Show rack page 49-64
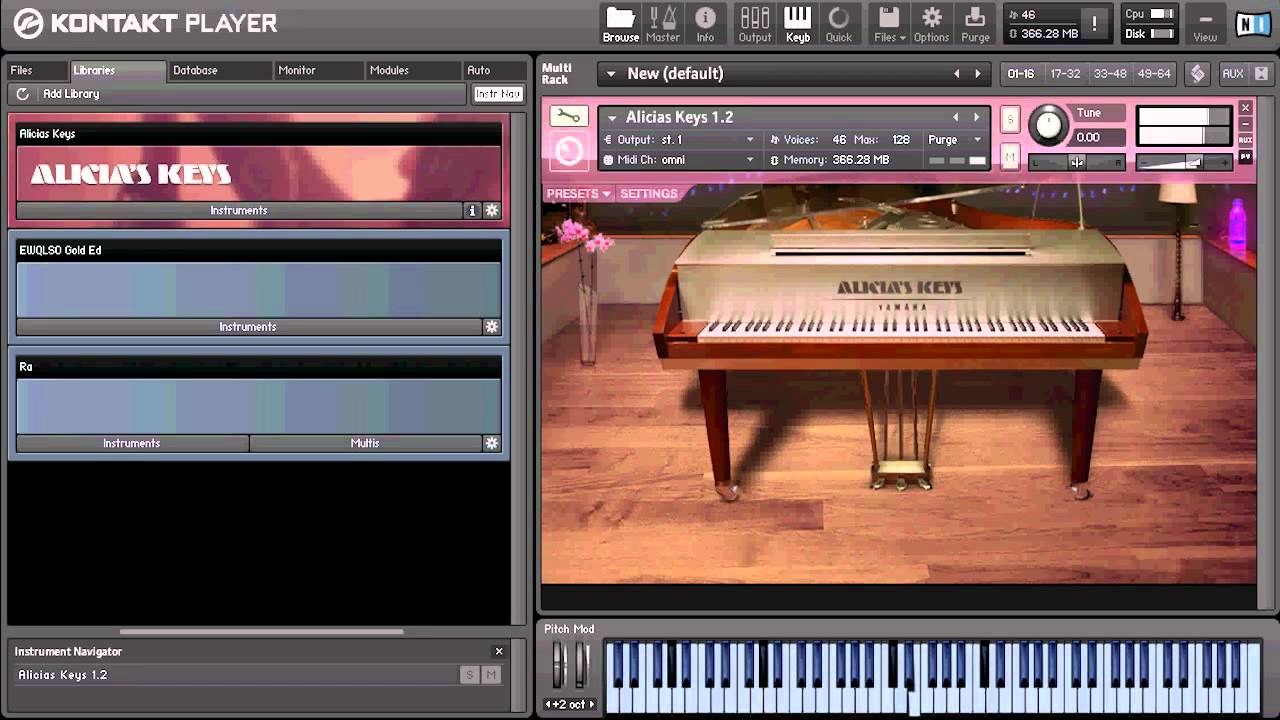 click(x=1154, y=74)
